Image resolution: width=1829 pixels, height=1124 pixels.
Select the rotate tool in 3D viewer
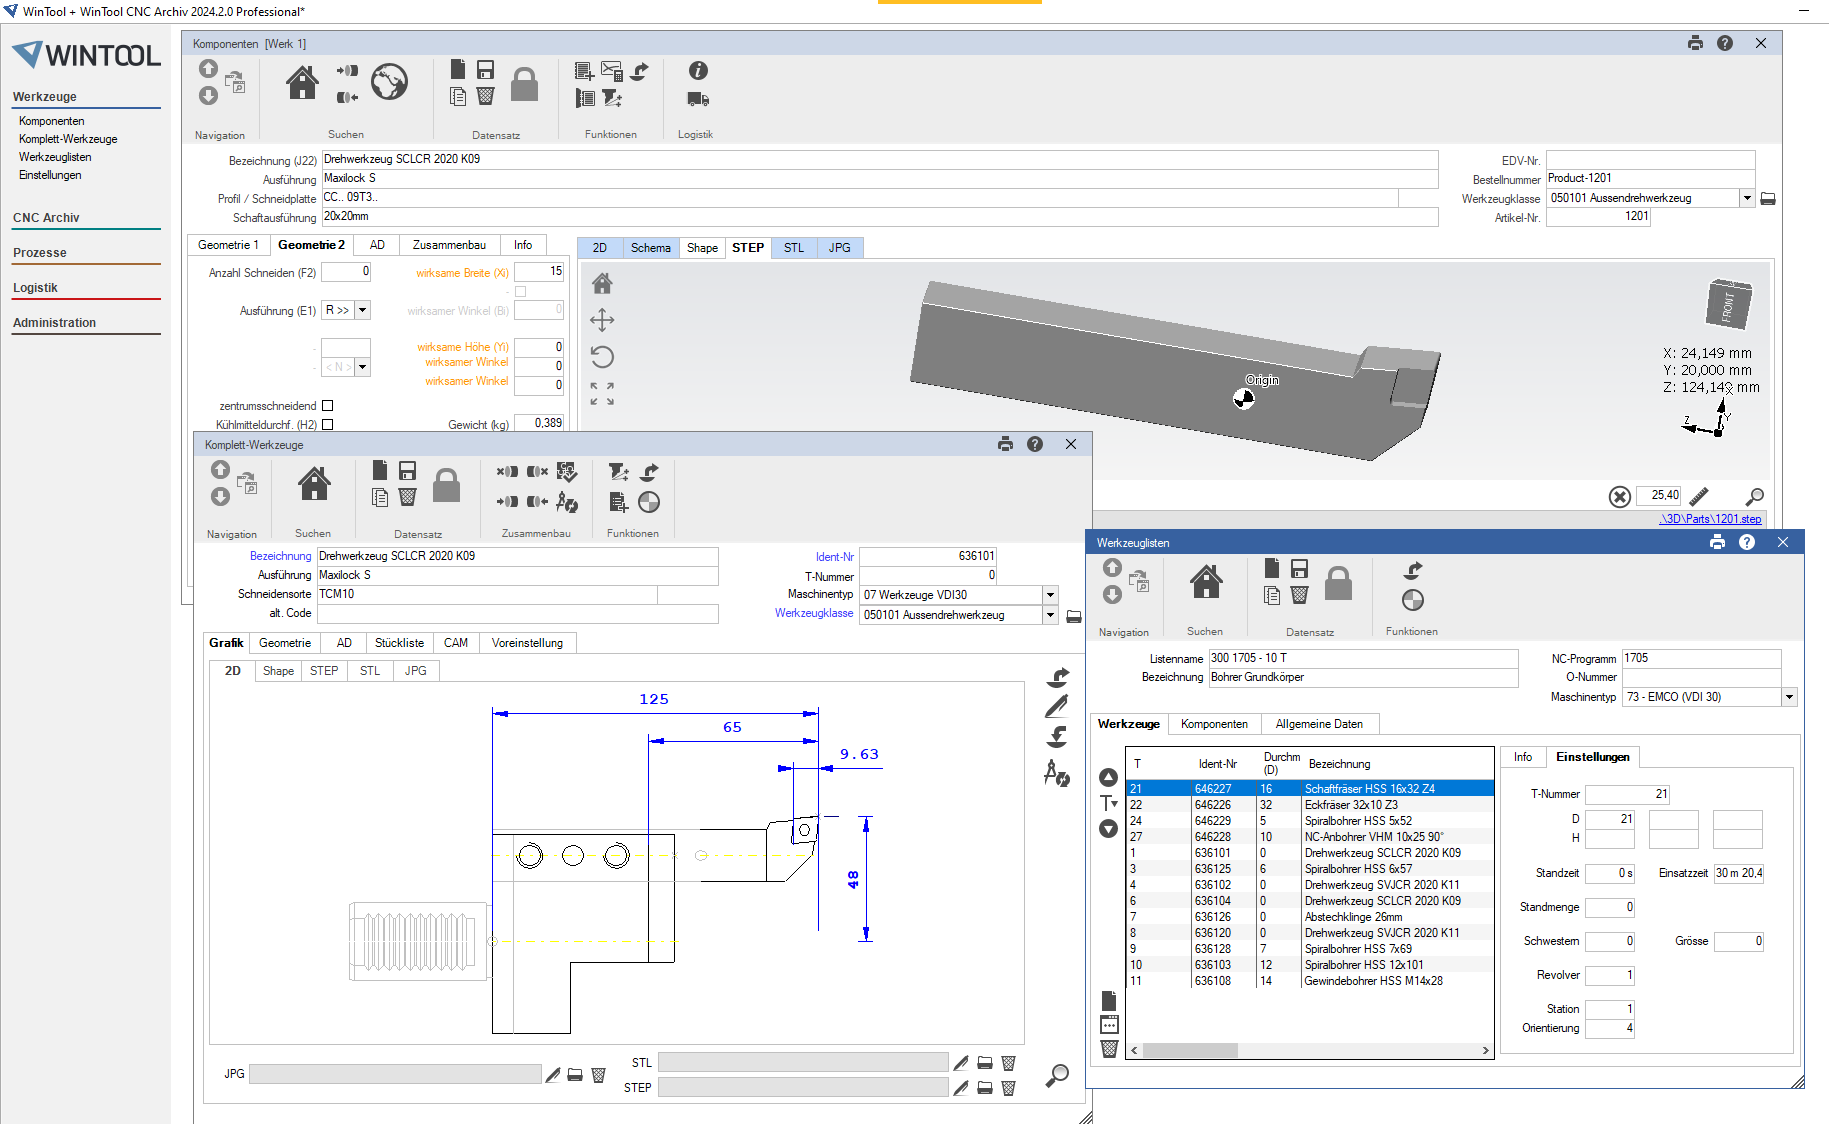(x=602, y=357)
